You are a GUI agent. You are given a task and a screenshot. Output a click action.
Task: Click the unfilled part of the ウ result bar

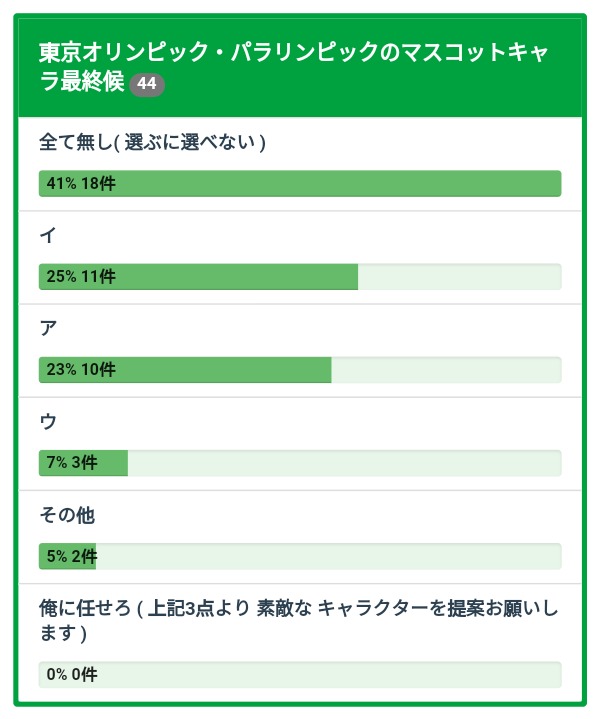click(x=344, y=463)
